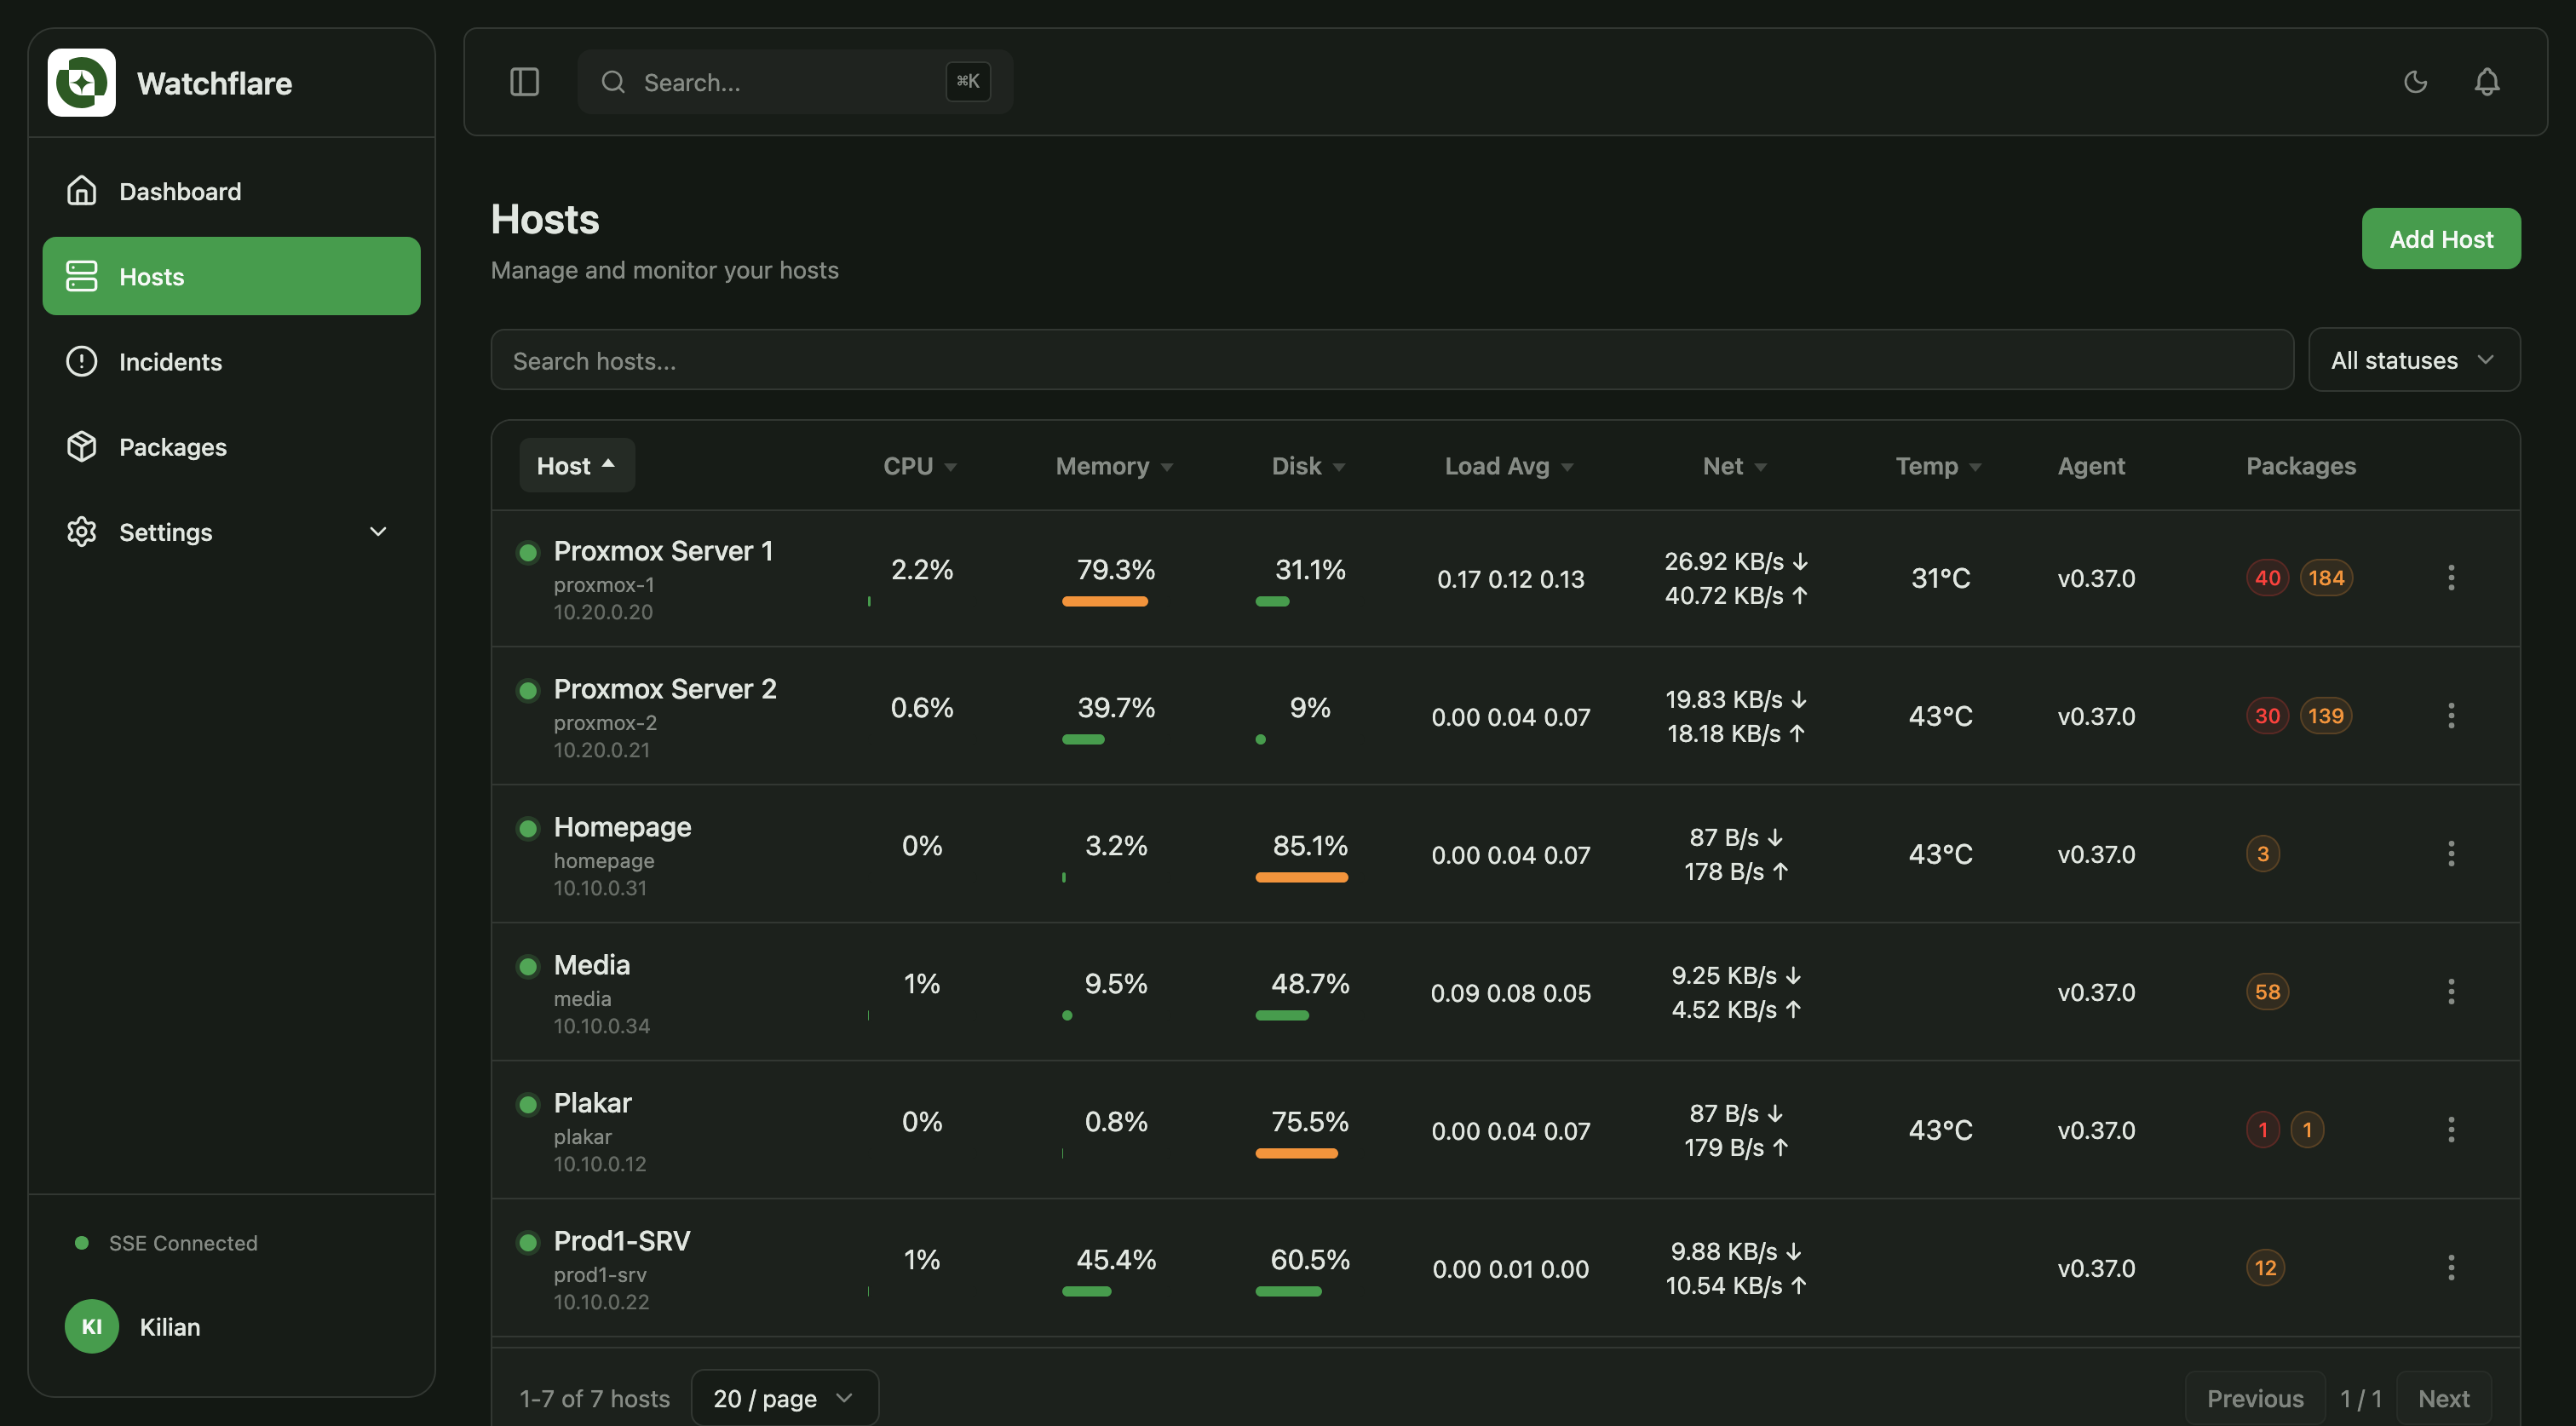Select Hosts in sidebar
2576x1426 pixels.
pyautogui.click(x=231, y=276)
